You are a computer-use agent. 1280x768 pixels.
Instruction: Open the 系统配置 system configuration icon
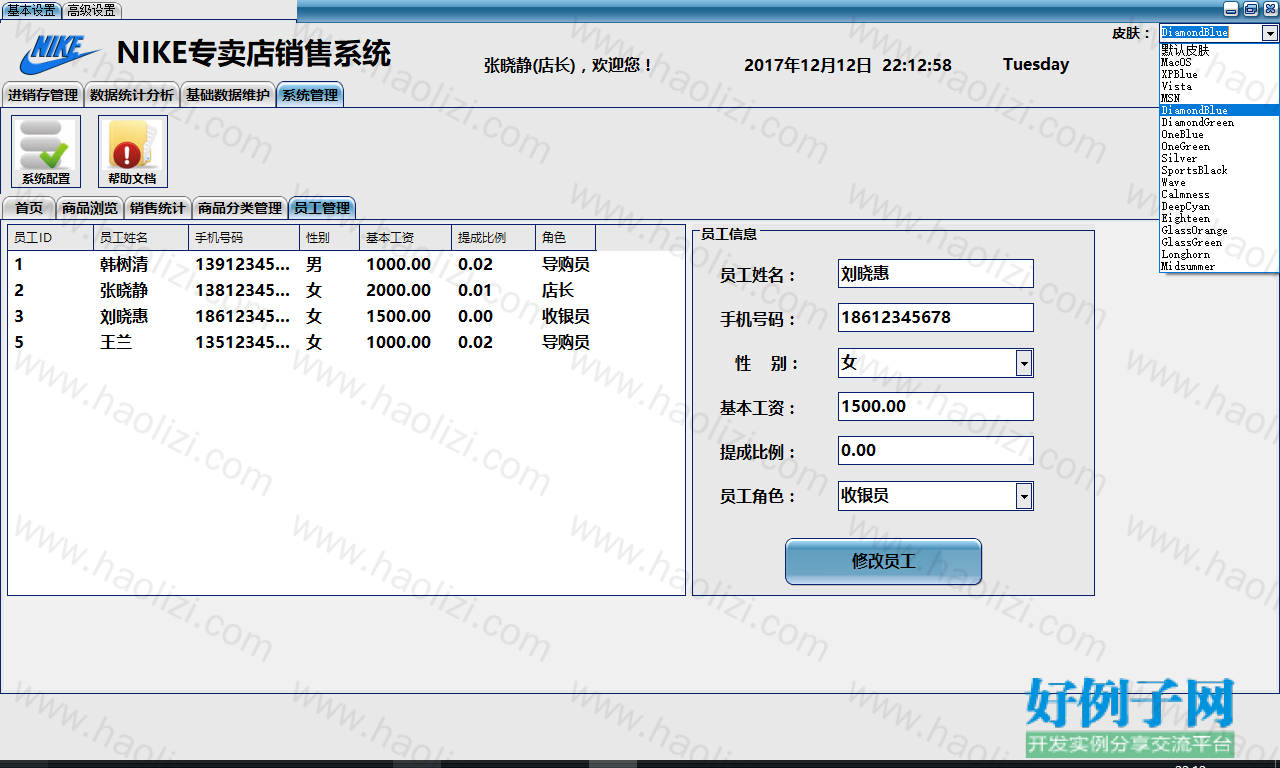click(46, 151)
